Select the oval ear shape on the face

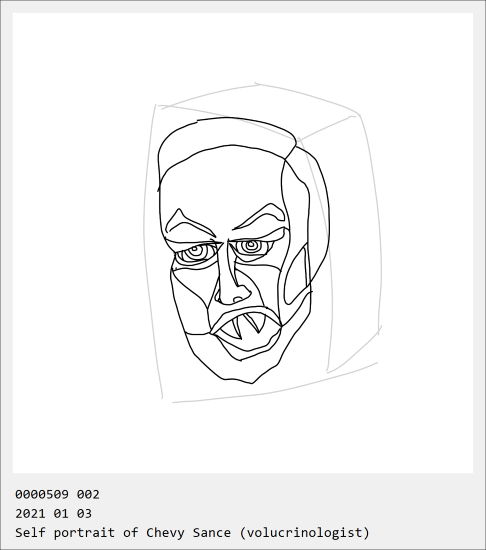pos(295,275)
